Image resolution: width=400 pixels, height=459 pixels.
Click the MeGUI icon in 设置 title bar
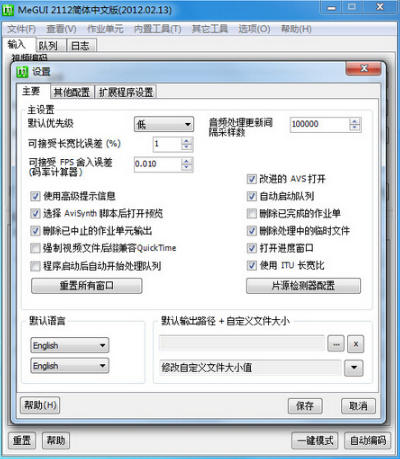[22, 71]
